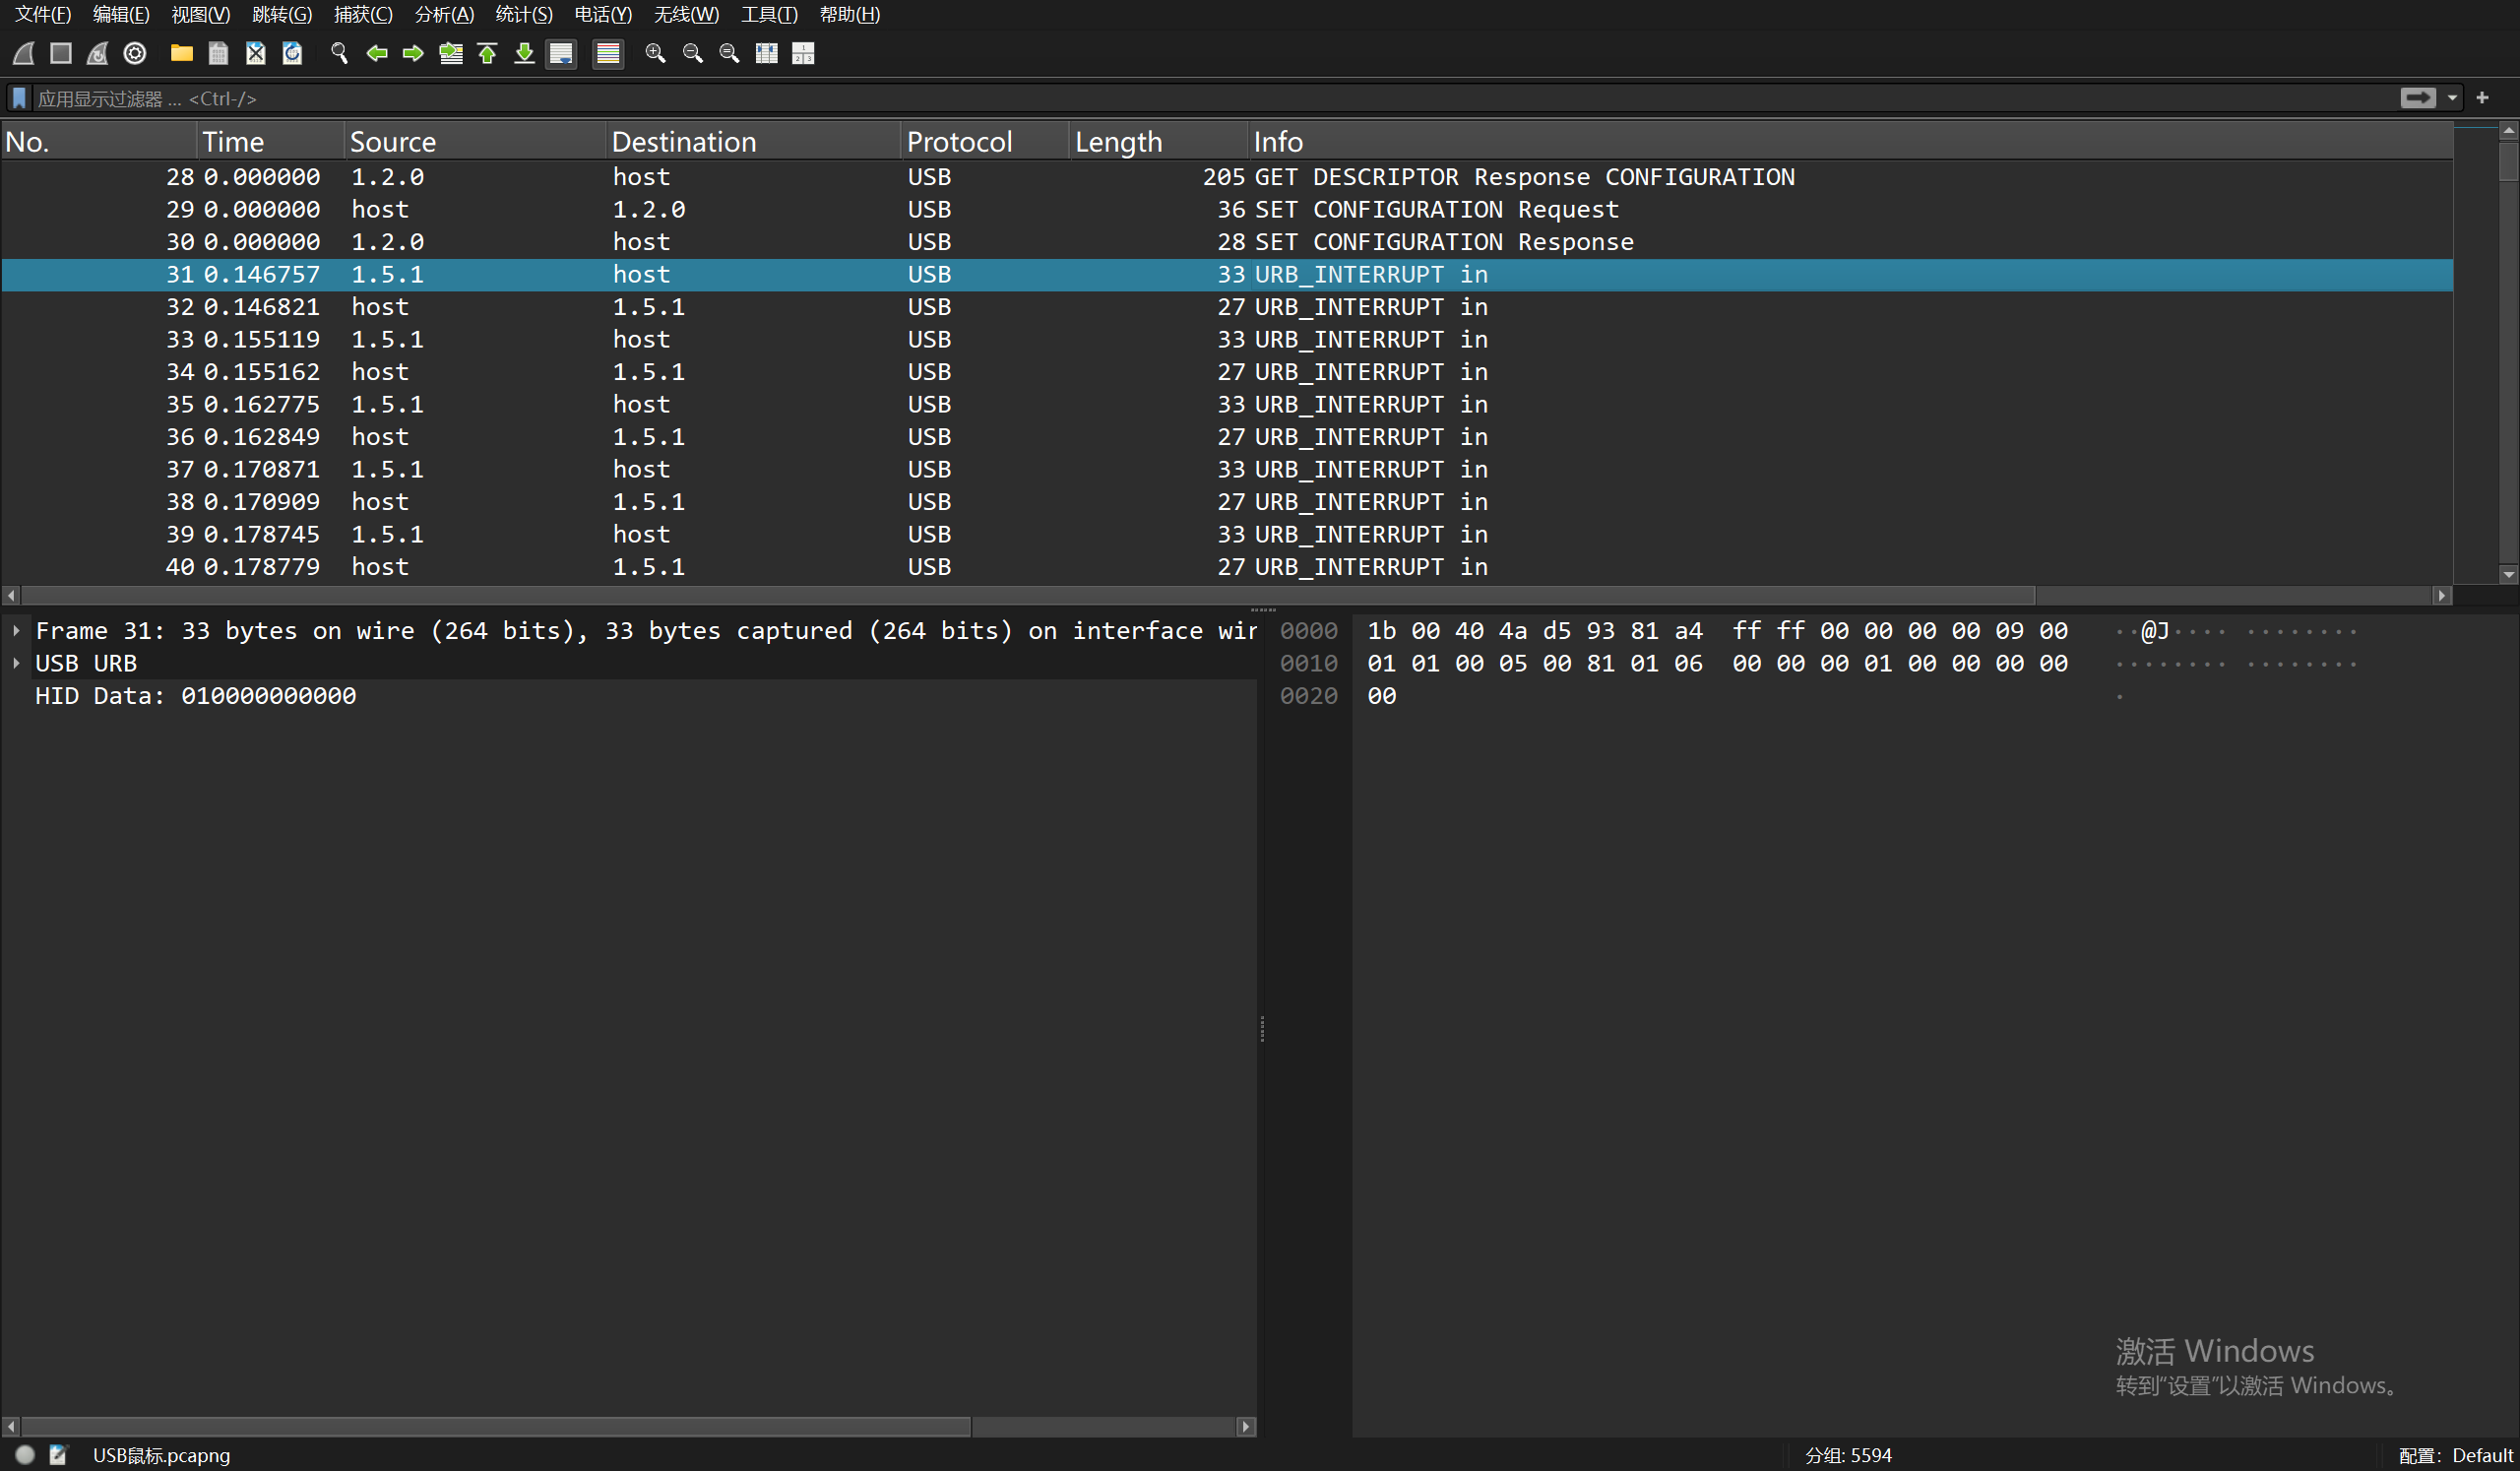Click the resize columns icon
2520x1471 pixels.
(x=767, y=53)
